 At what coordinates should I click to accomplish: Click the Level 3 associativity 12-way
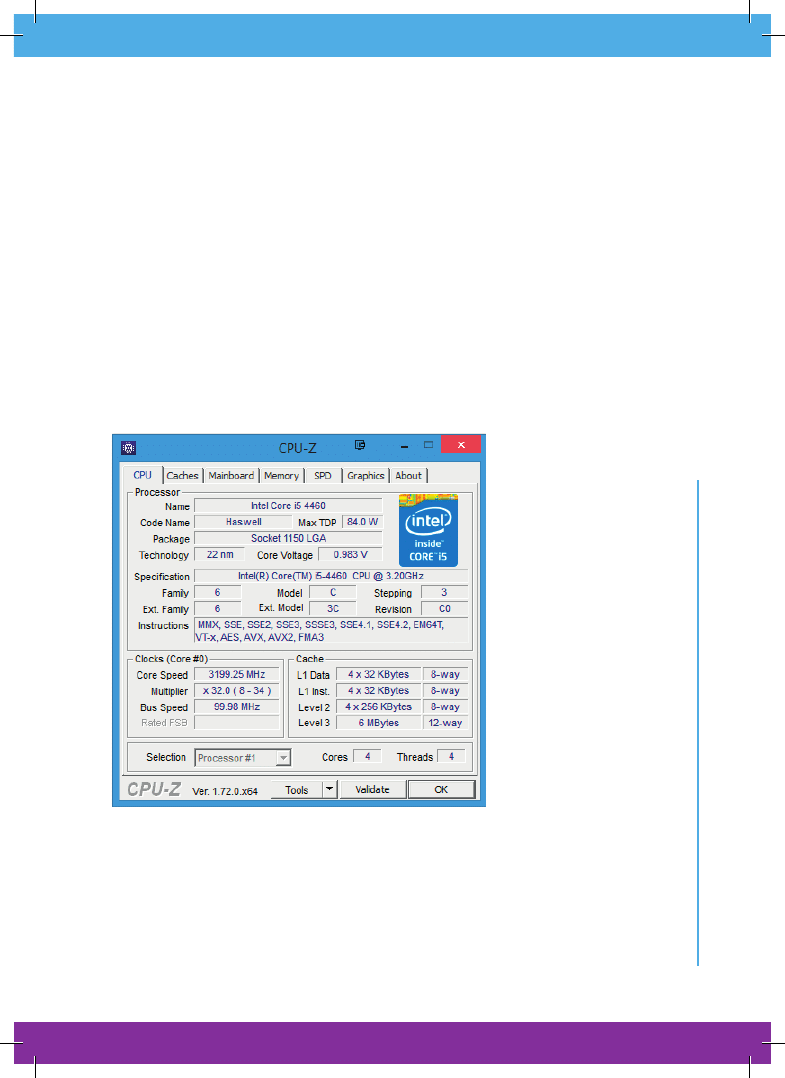pos(445,723)
